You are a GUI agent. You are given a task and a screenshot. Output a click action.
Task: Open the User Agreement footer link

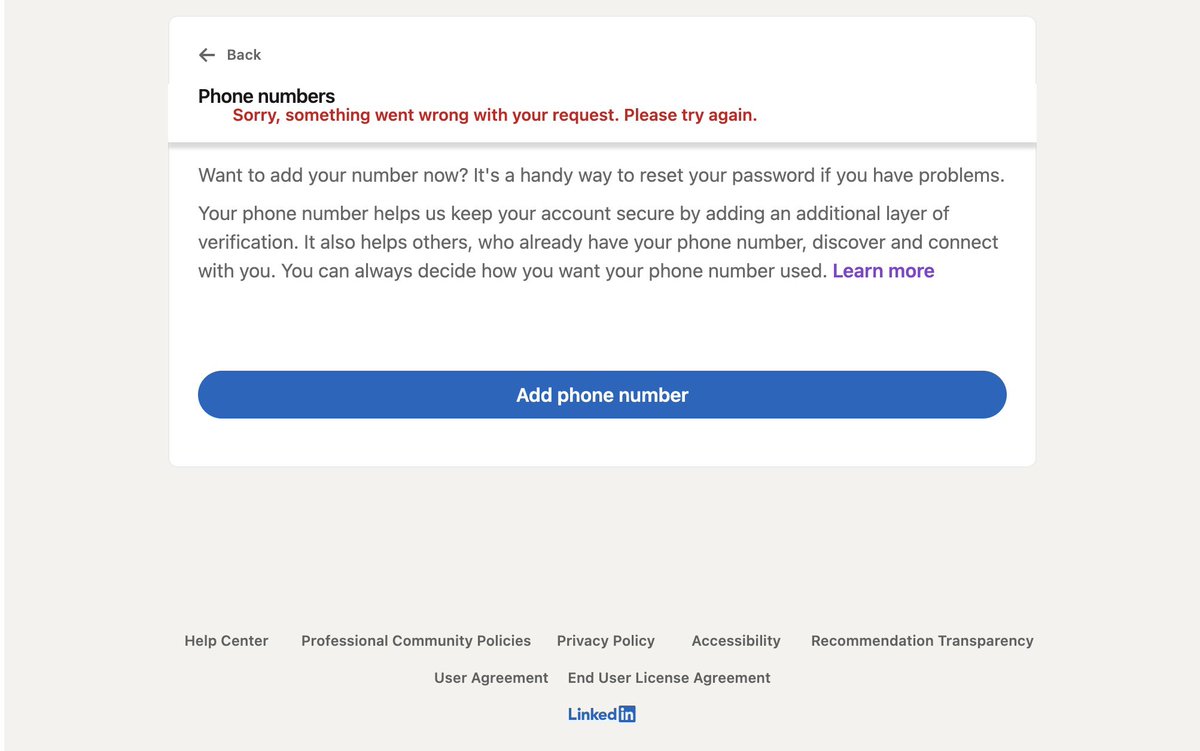[x=491, y=678]
